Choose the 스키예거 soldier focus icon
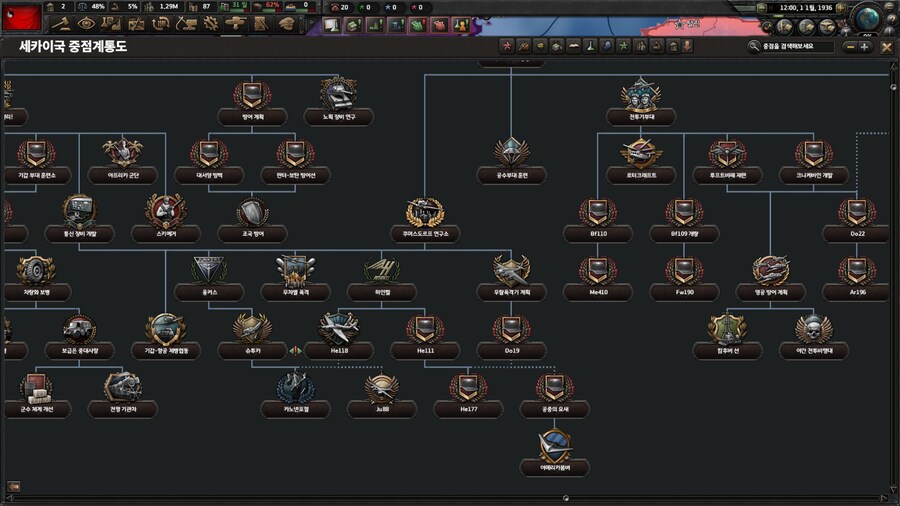The image size is (900, 506). (x=165, y=211)
